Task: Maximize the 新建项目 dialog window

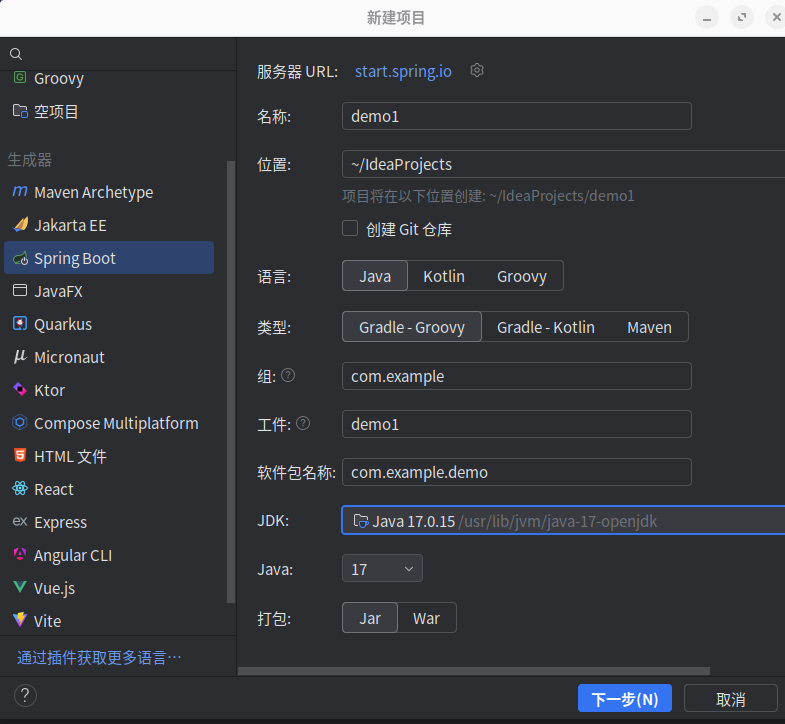Action: click(742, 18)
